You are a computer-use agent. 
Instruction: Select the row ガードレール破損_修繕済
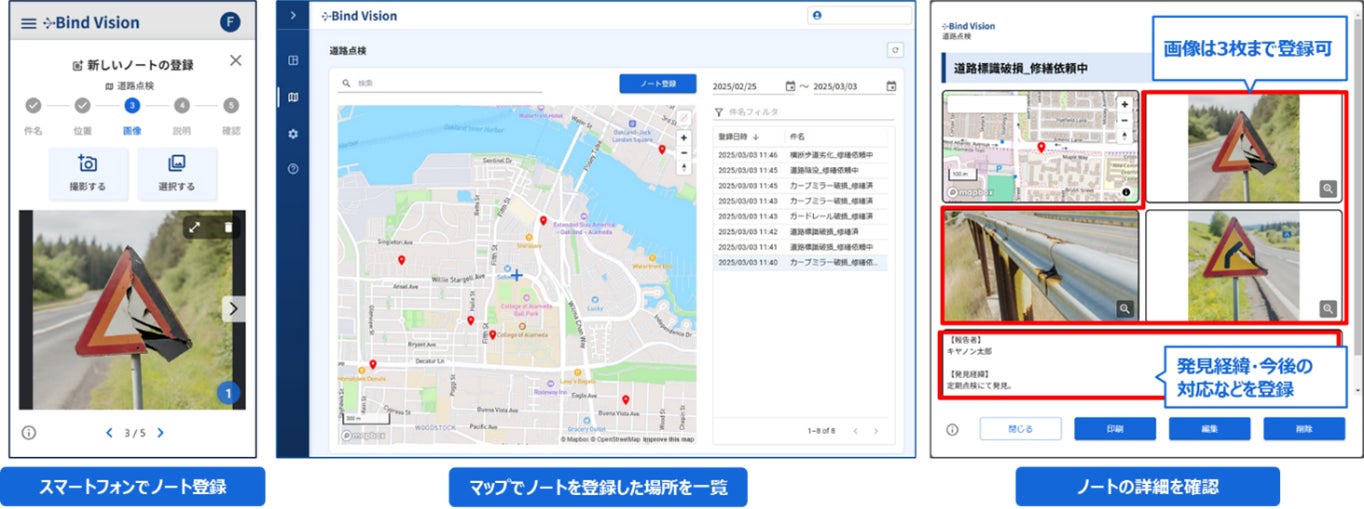pyautogui.click(x=800, y=216)
